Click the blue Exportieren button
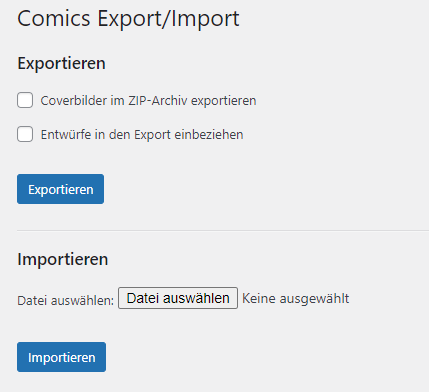 pyautogui.click(x=60, y=189)
